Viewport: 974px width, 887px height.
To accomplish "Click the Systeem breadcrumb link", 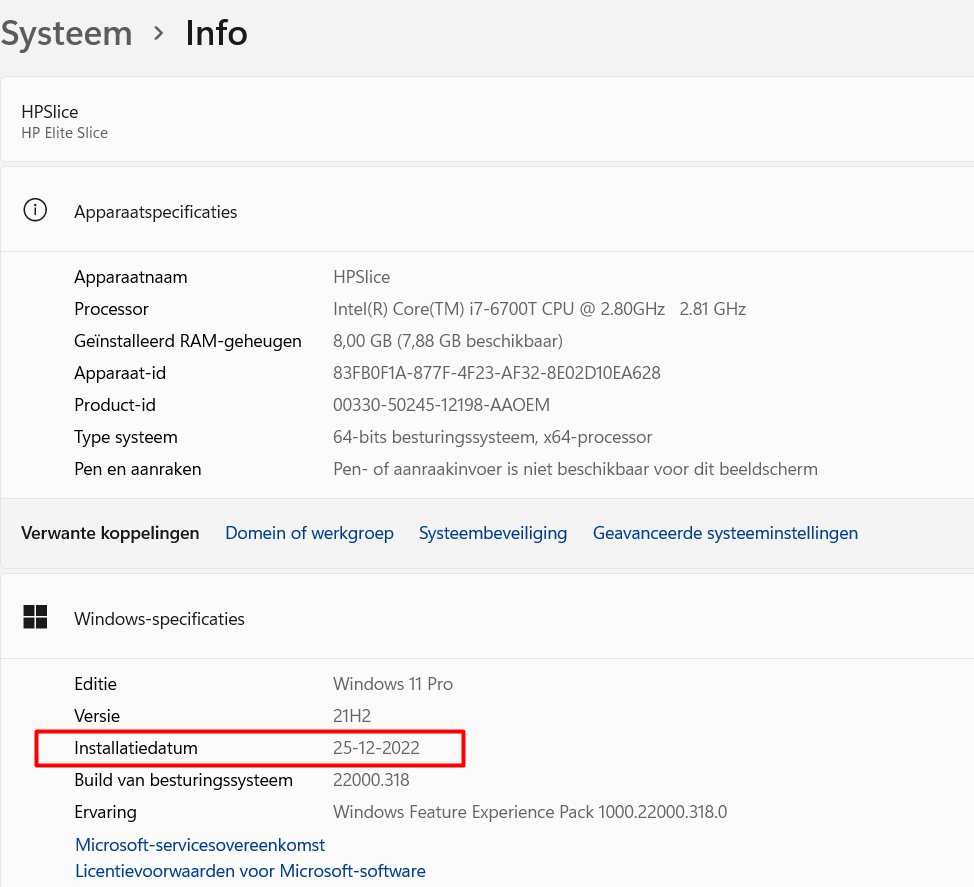I will (66, 33).
